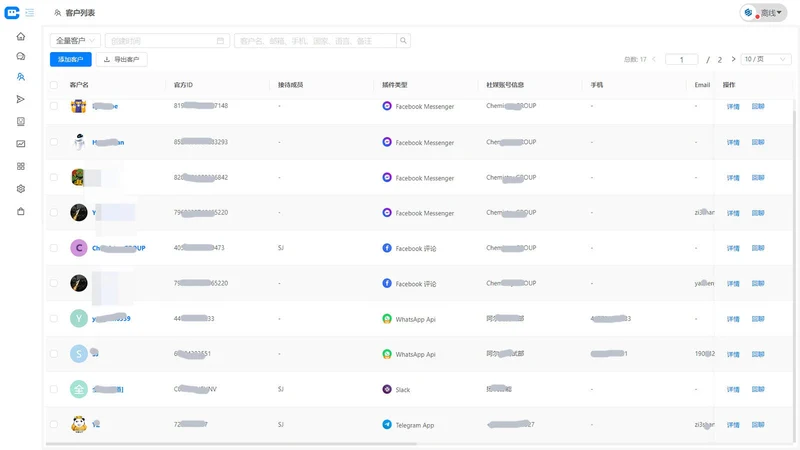Click the 导出客户 button
800x450 pixels.
pos(121,59)
